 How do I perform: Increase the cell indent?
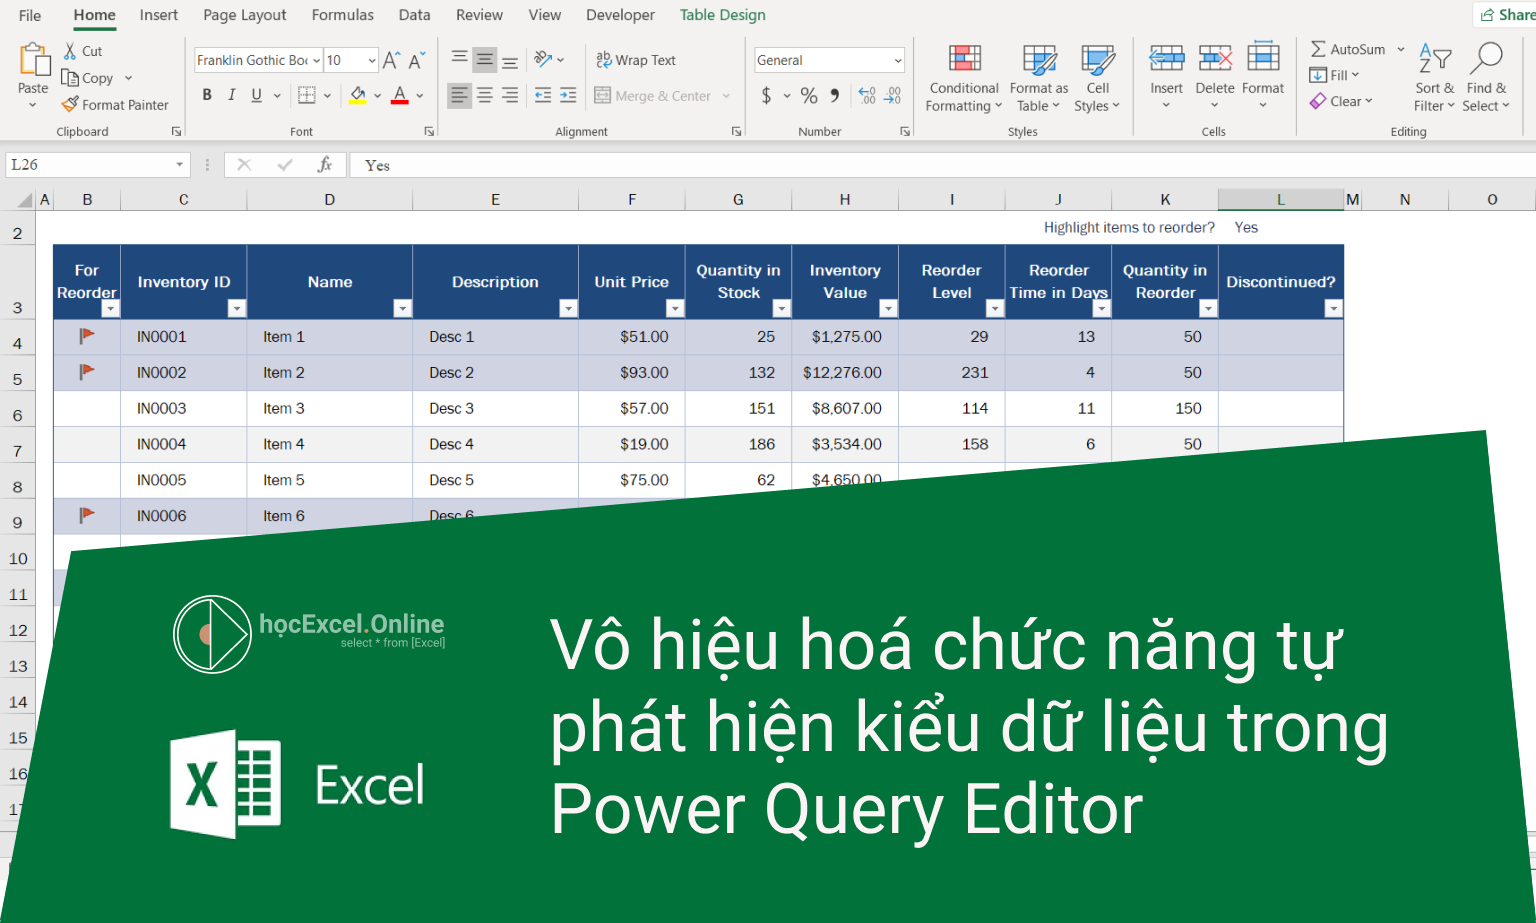click(568, 96)
